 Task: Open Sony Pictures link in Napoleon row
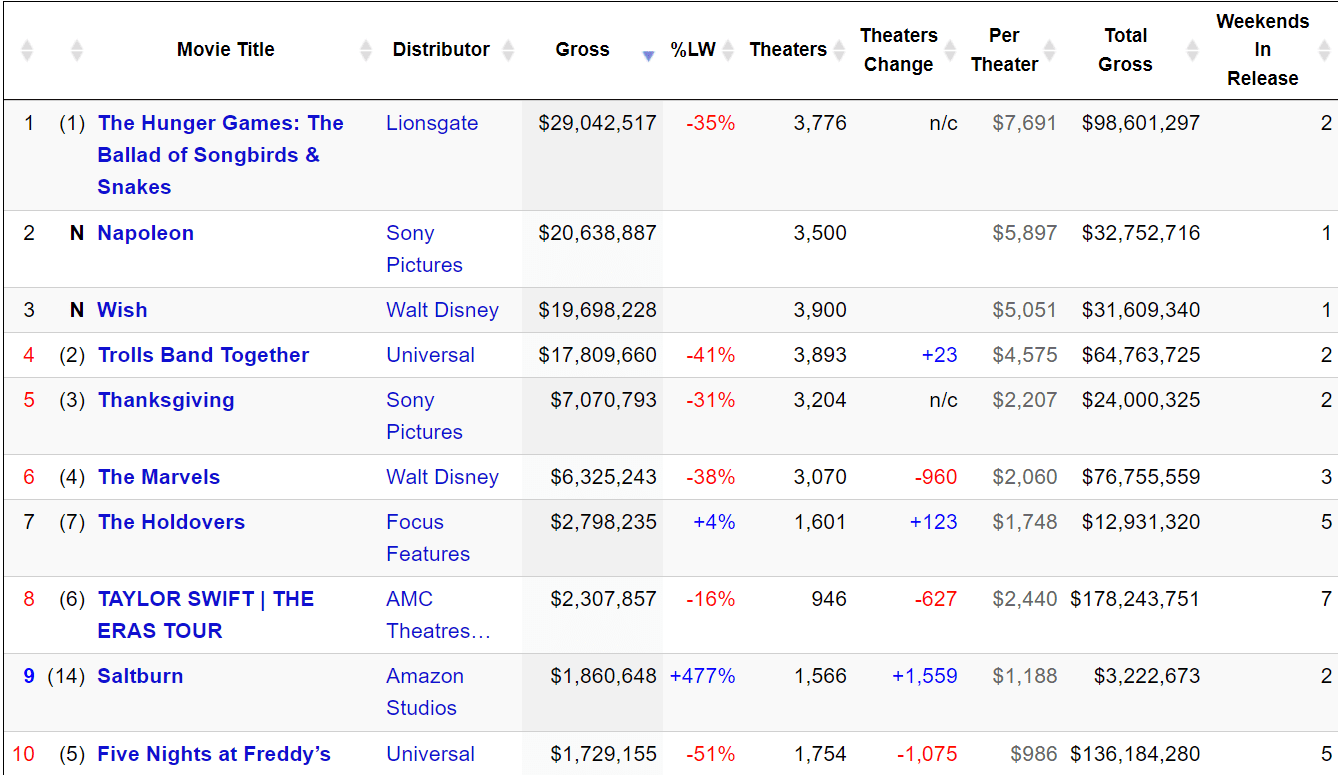(424, 249)
